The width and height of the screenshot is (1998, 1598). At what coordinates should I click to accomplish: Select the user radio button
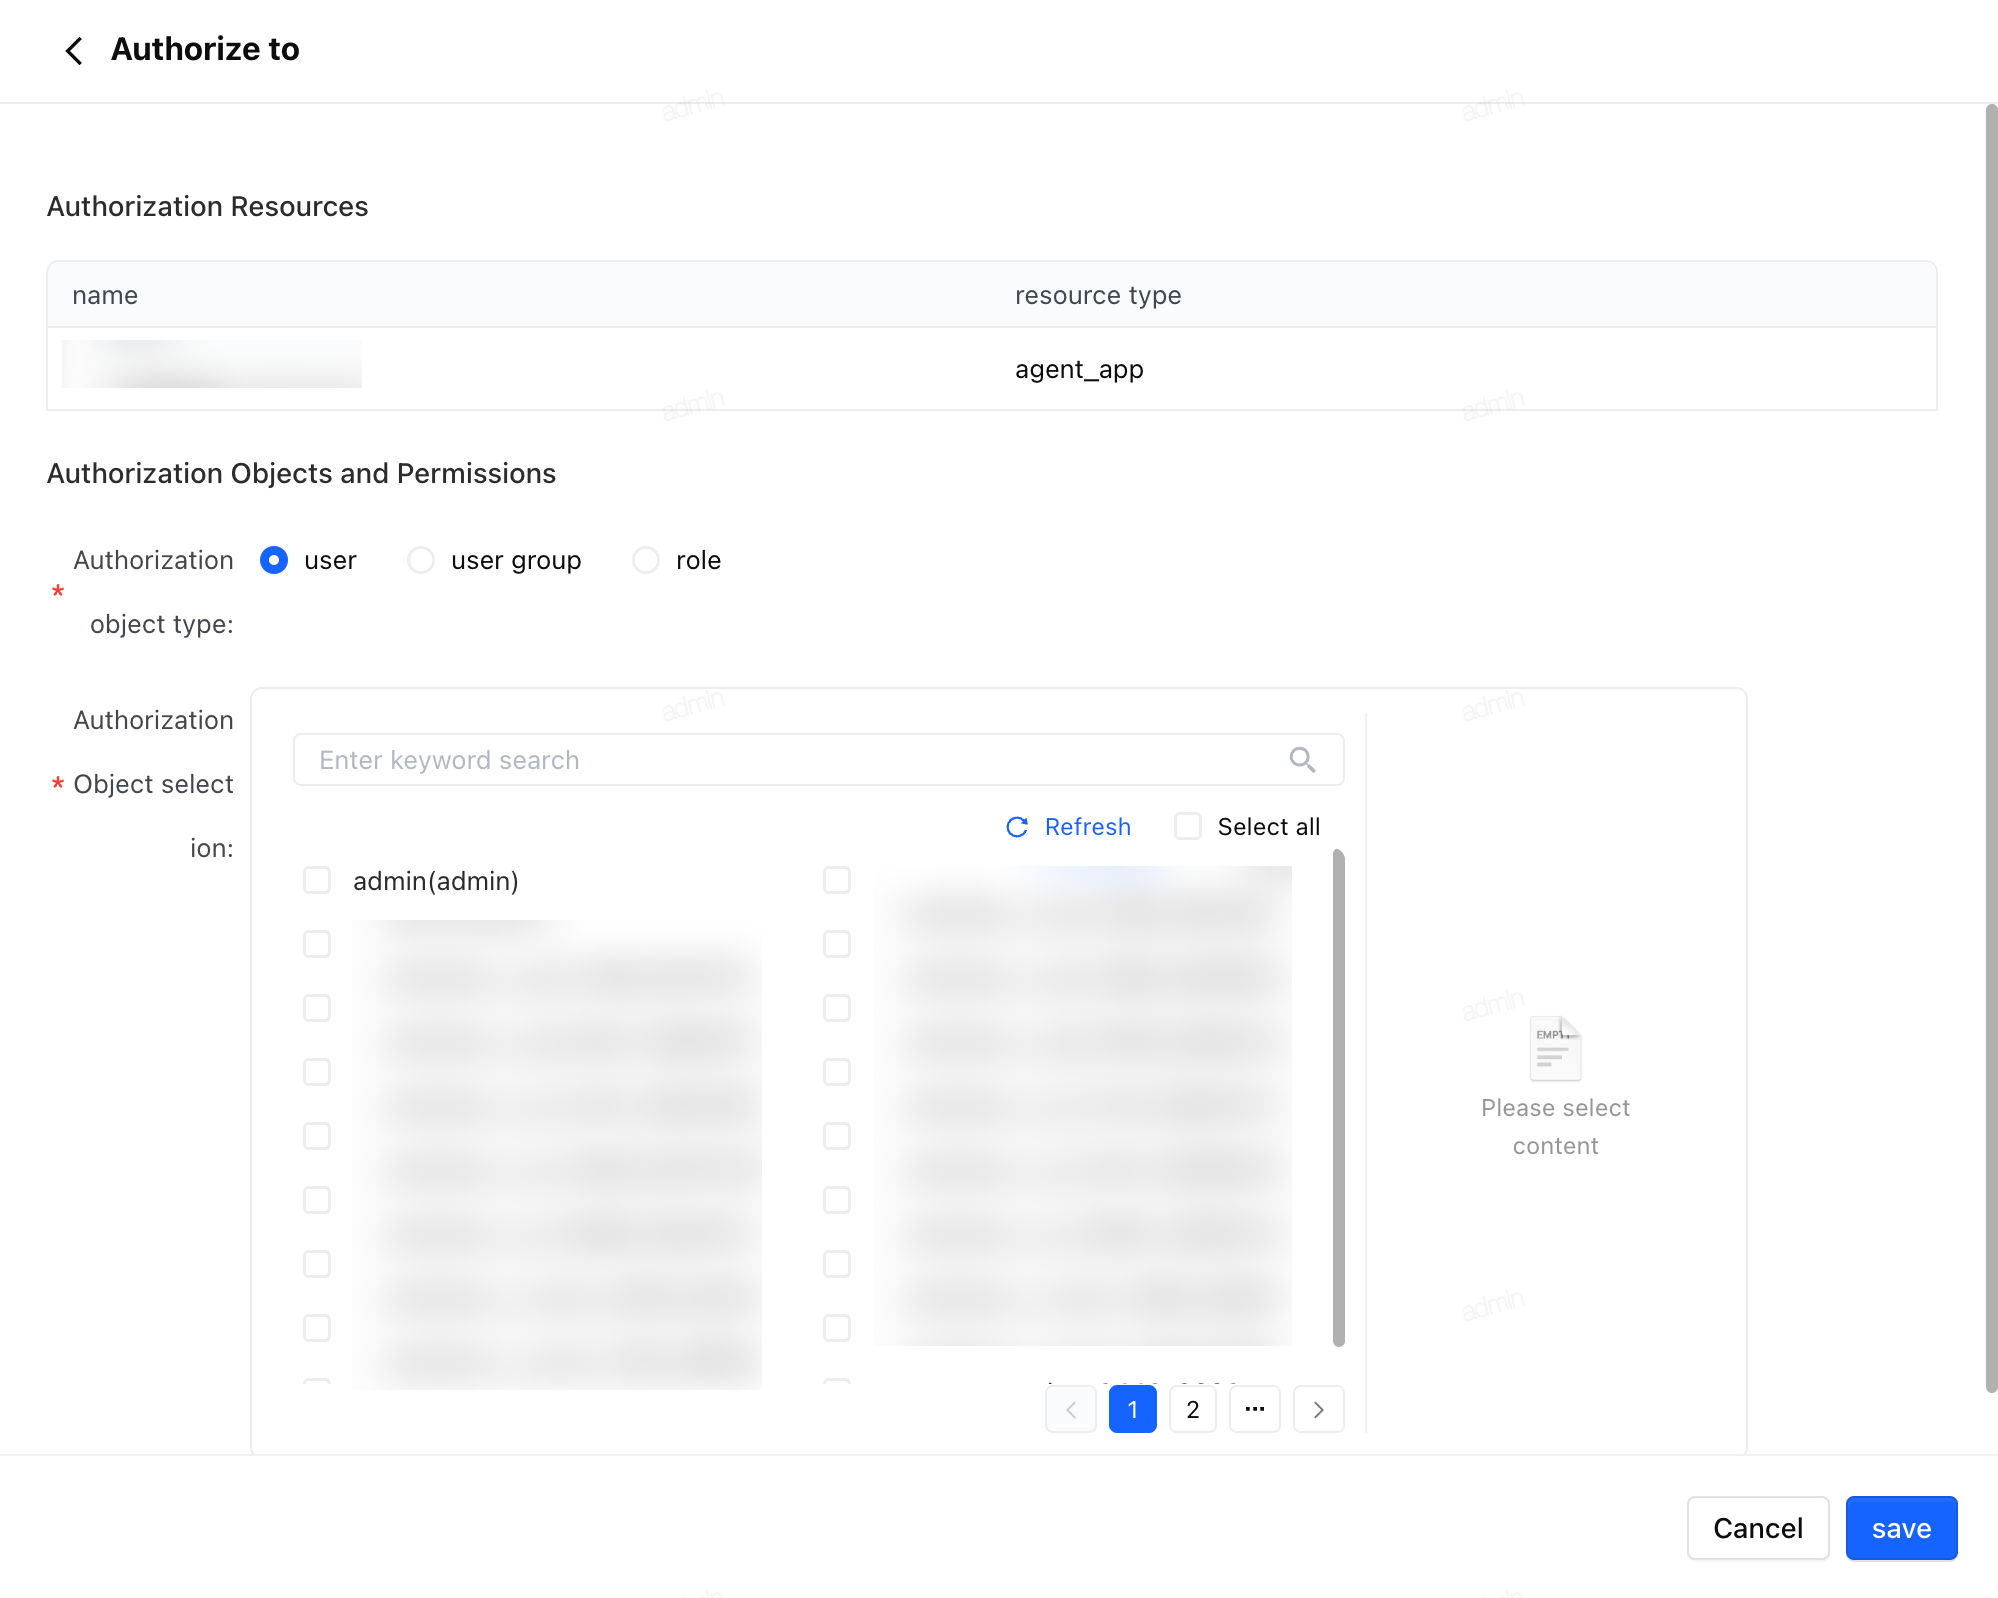pos(274,560)
